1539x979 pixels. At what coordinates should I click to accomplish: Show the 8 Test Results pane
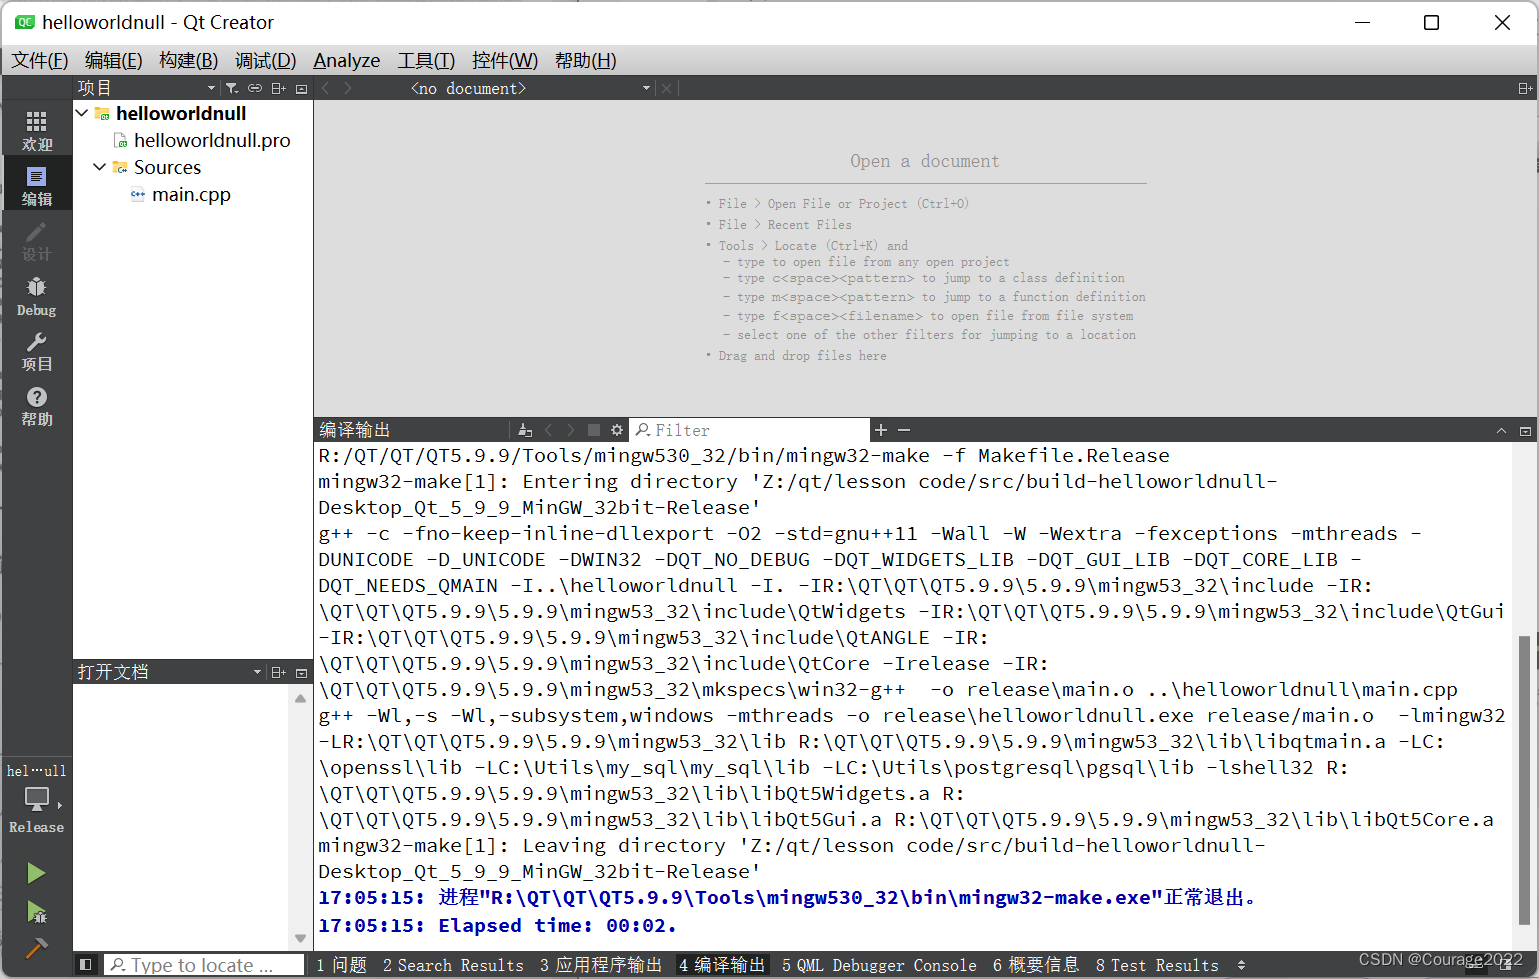[x=1157, y=965]
